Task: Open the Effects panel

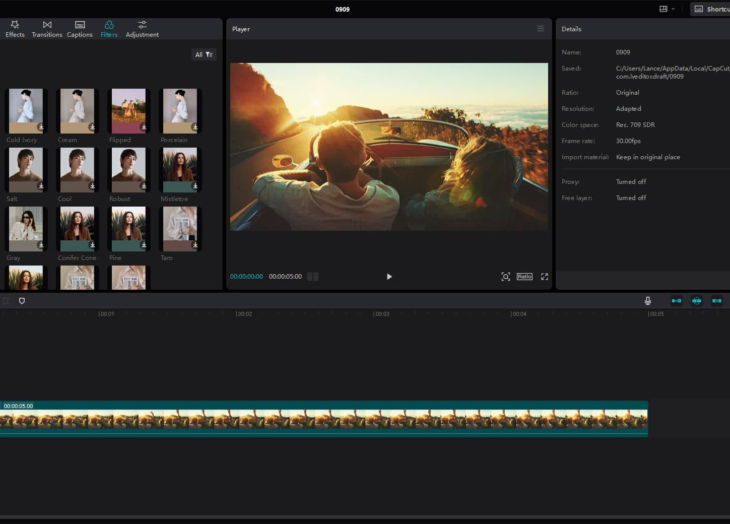Action: [15, 28]
